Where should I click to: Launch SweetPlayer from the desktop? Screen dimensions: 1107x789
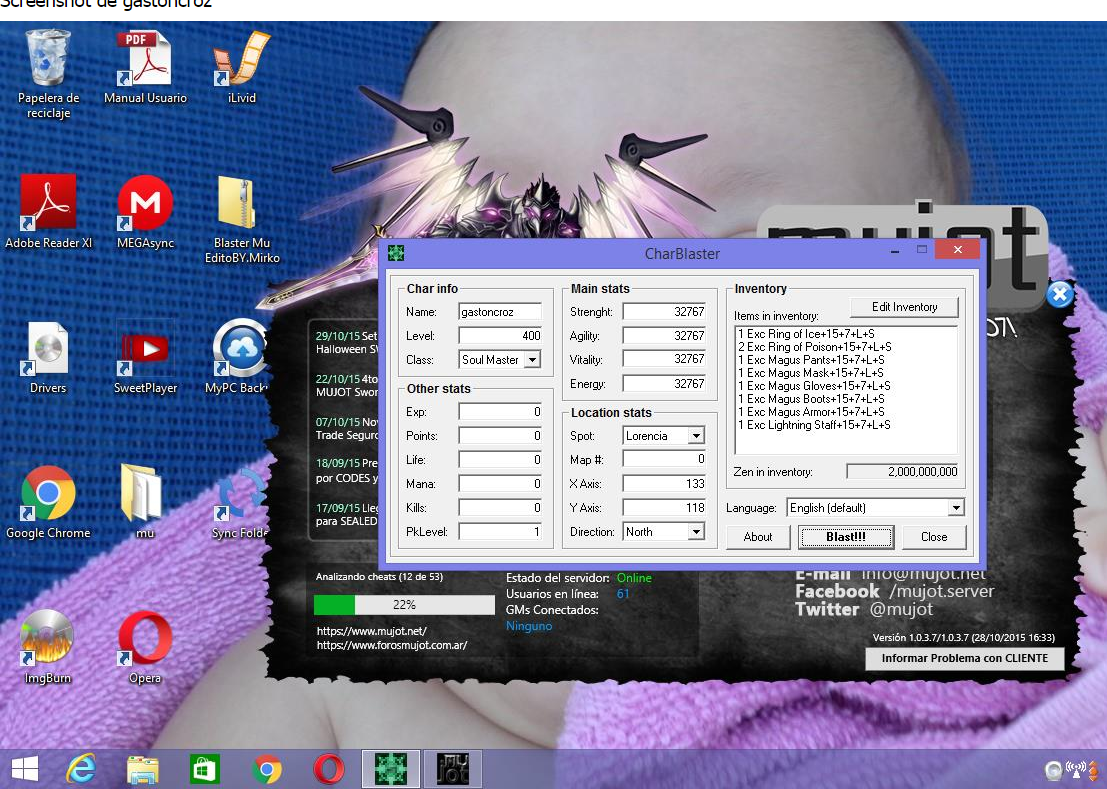click(x=145, y=348)
